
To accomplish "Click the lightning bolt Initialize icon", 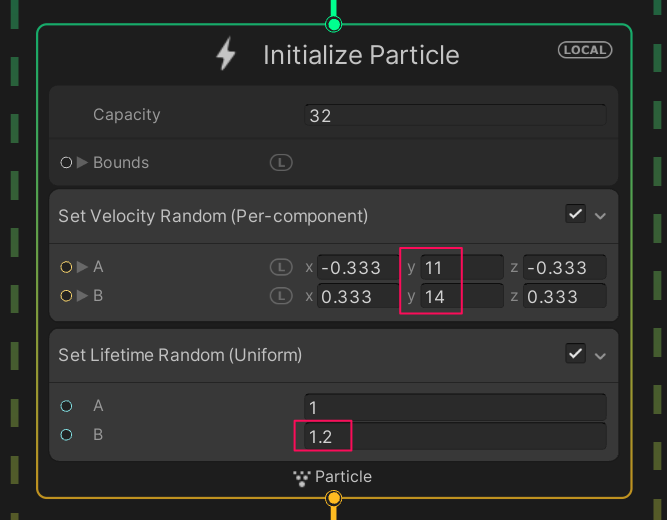I will click(227, 54).
